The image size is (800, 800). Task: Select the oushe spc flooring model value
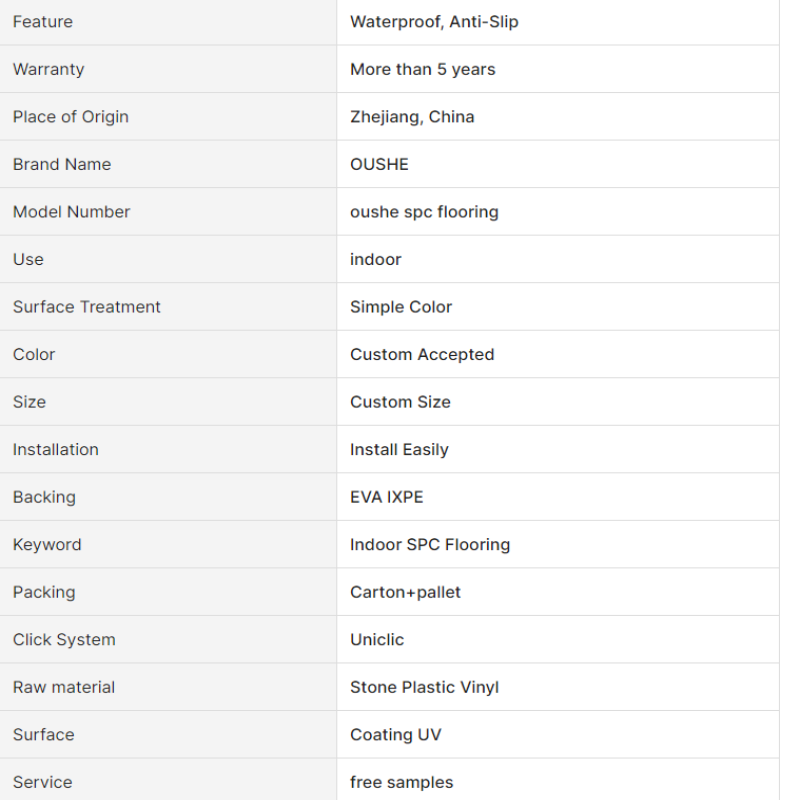tap(424, 212)
